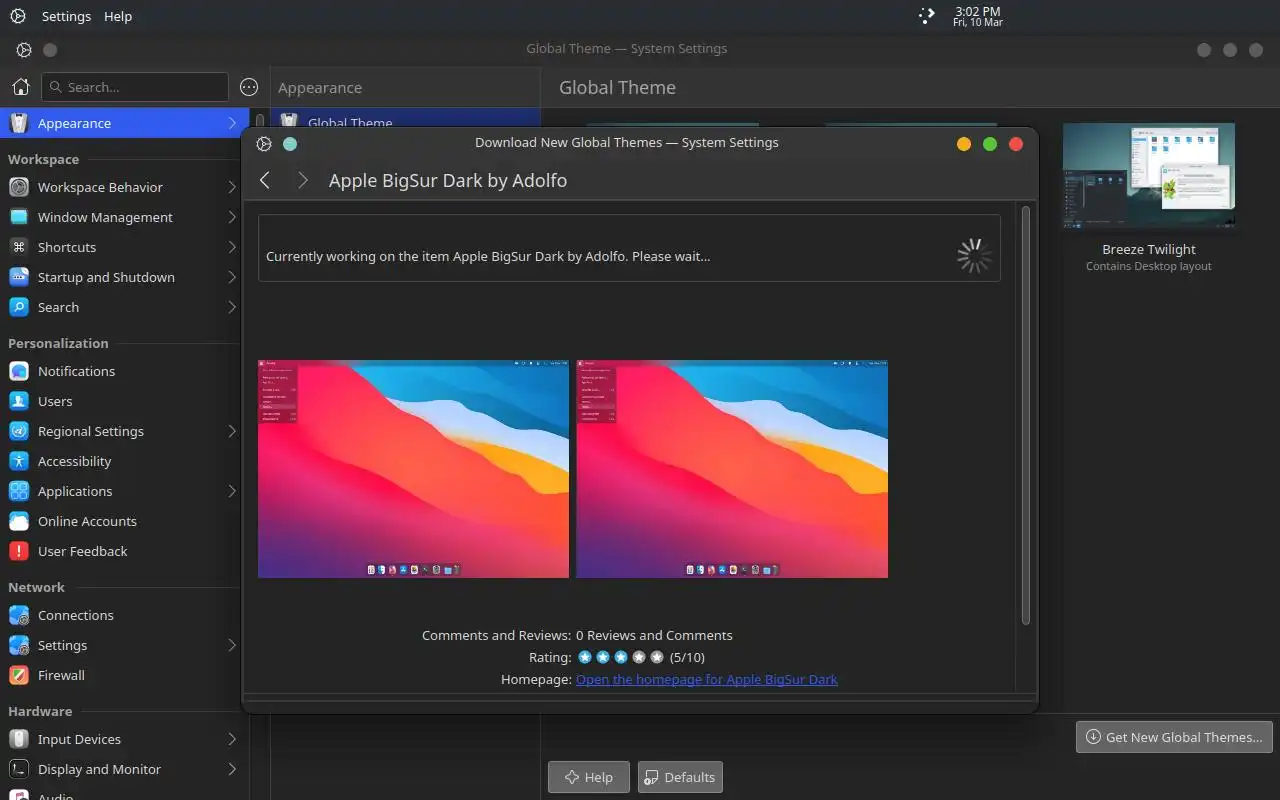Screen dimensions: 1280x800
Task: Open the homepage for Apple BigSur Dark
Action: click(x=707, y=679)
